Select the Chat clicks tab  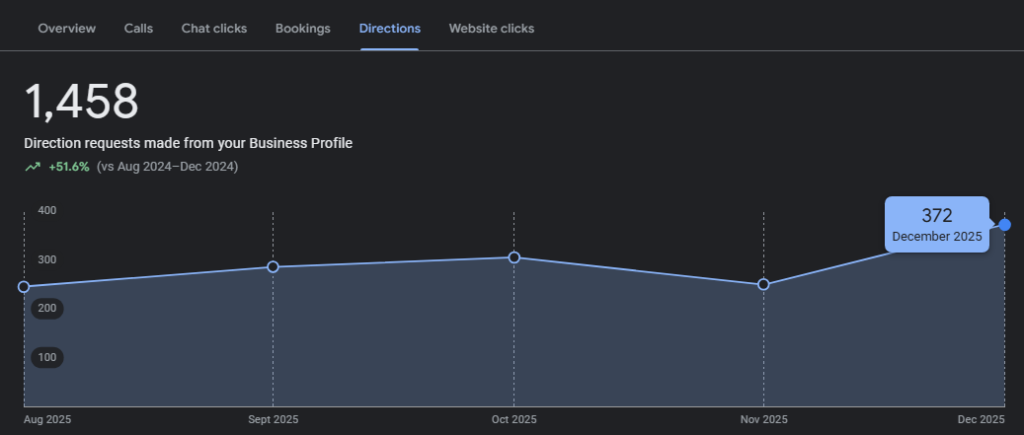[x=214, y=29]
